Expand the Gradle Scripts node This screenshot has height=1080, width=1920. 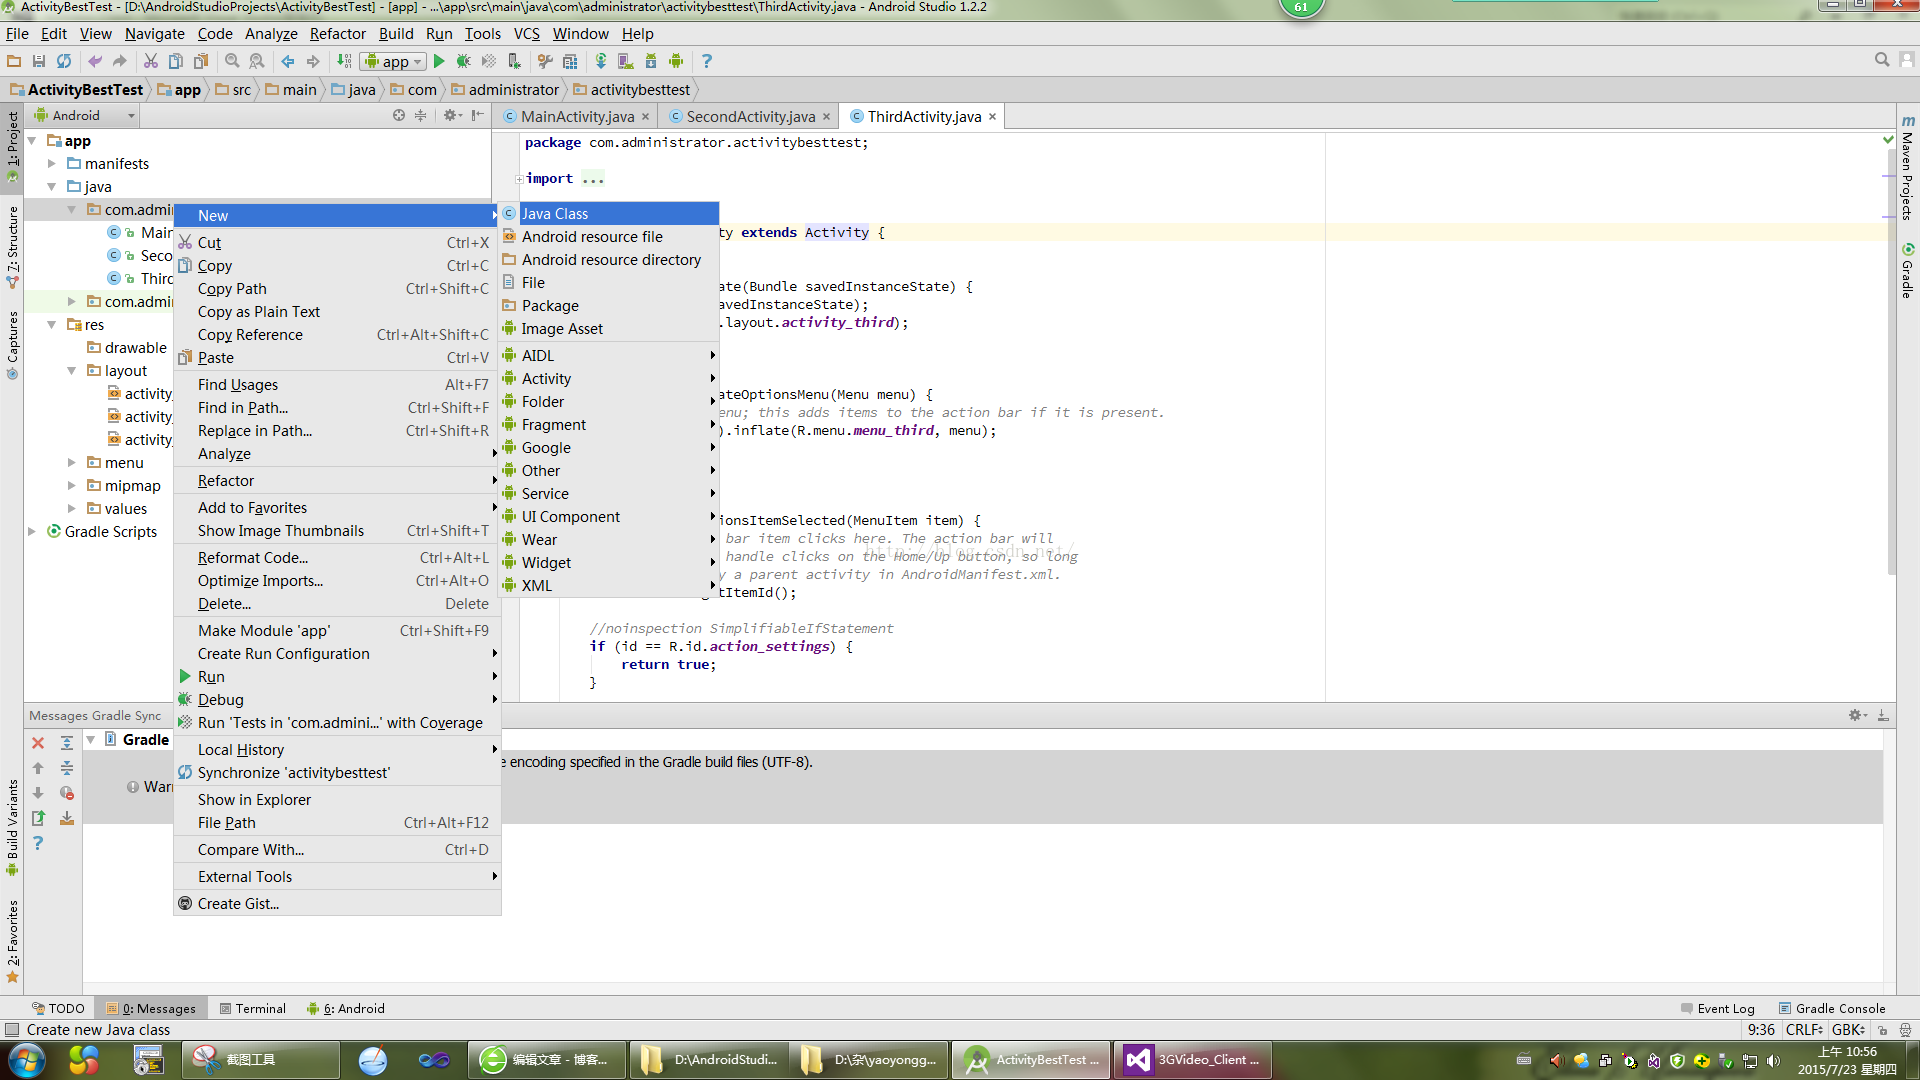32,532
